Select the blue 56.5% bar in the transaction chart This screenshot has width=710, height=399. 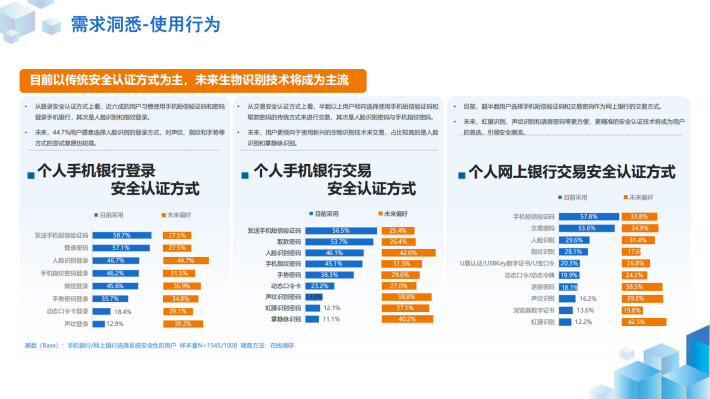click(x=341, y=231)
